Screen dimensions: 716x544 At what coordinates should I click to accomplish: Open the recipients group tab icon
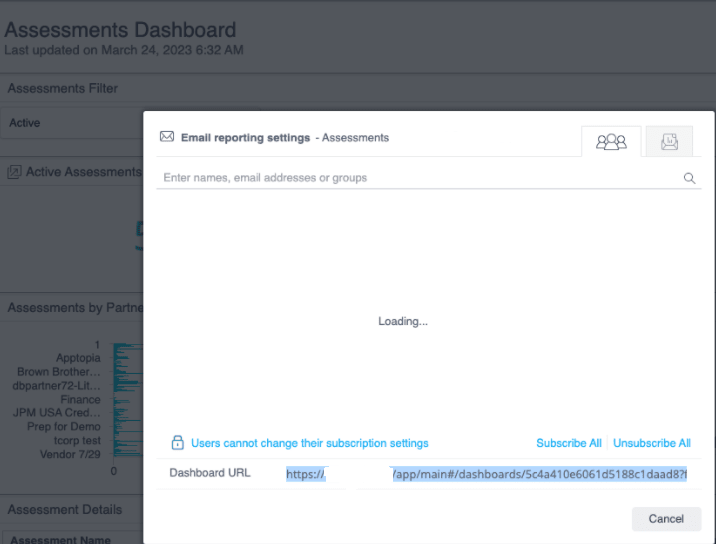tap(611, 142)
